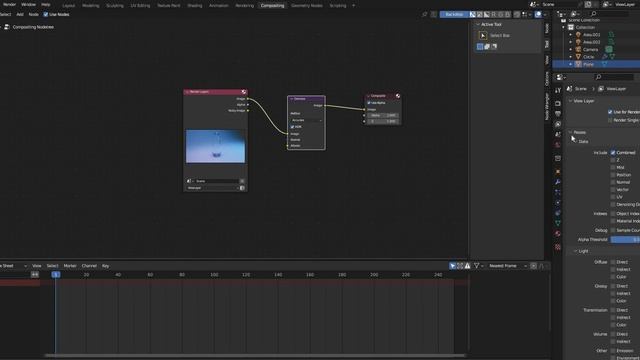Image resolution: width=640 pixels, height=360 pixels.
Task: Open the Help menu
Action: click(46, 4)
